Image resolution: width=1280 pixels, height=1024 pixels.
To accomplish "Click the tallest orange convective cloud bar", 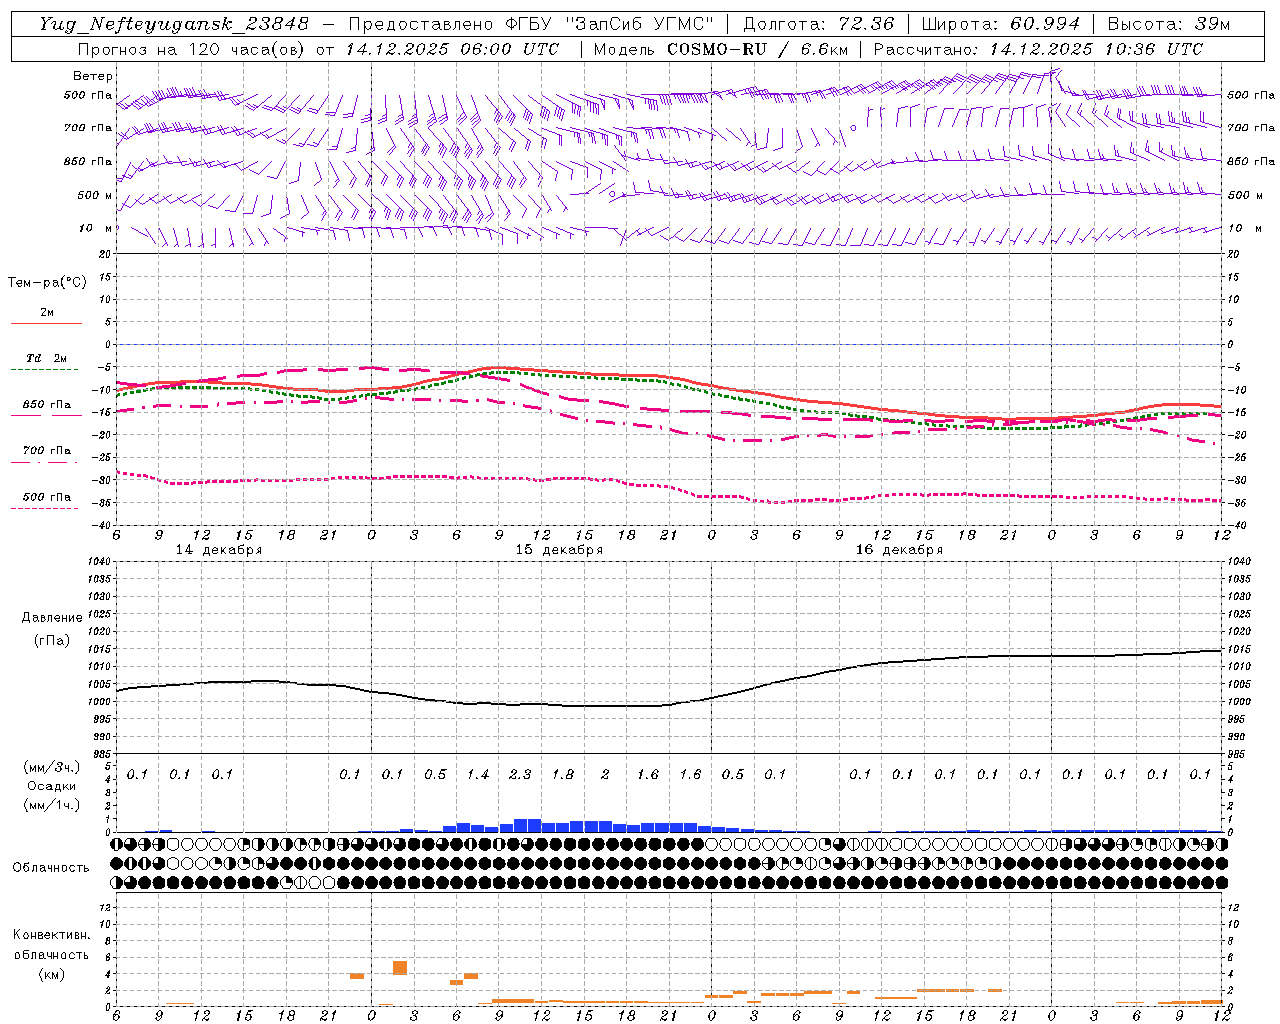I will (400, 968).
